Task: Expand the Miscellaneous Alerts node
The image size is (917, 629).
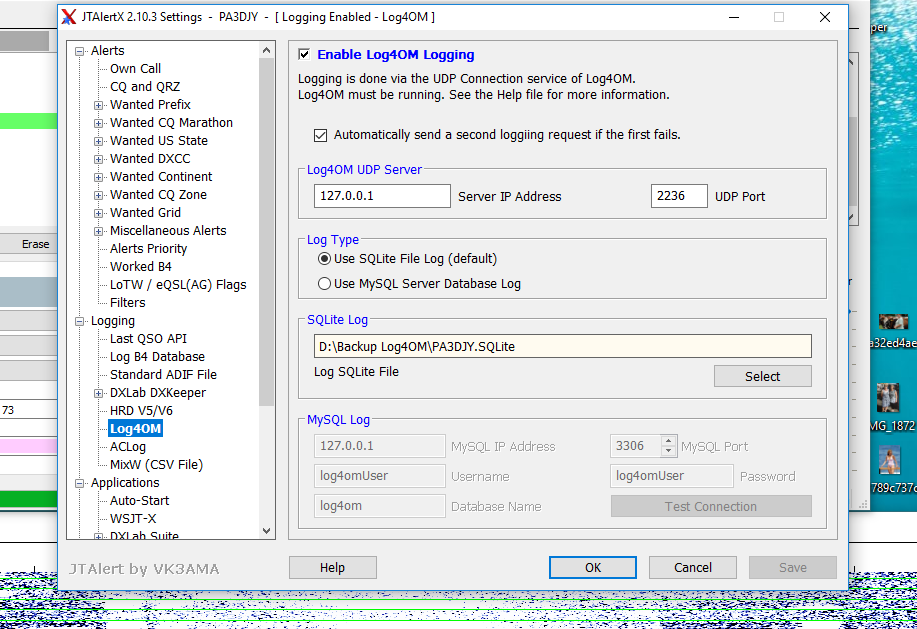Action: (99, 231)
